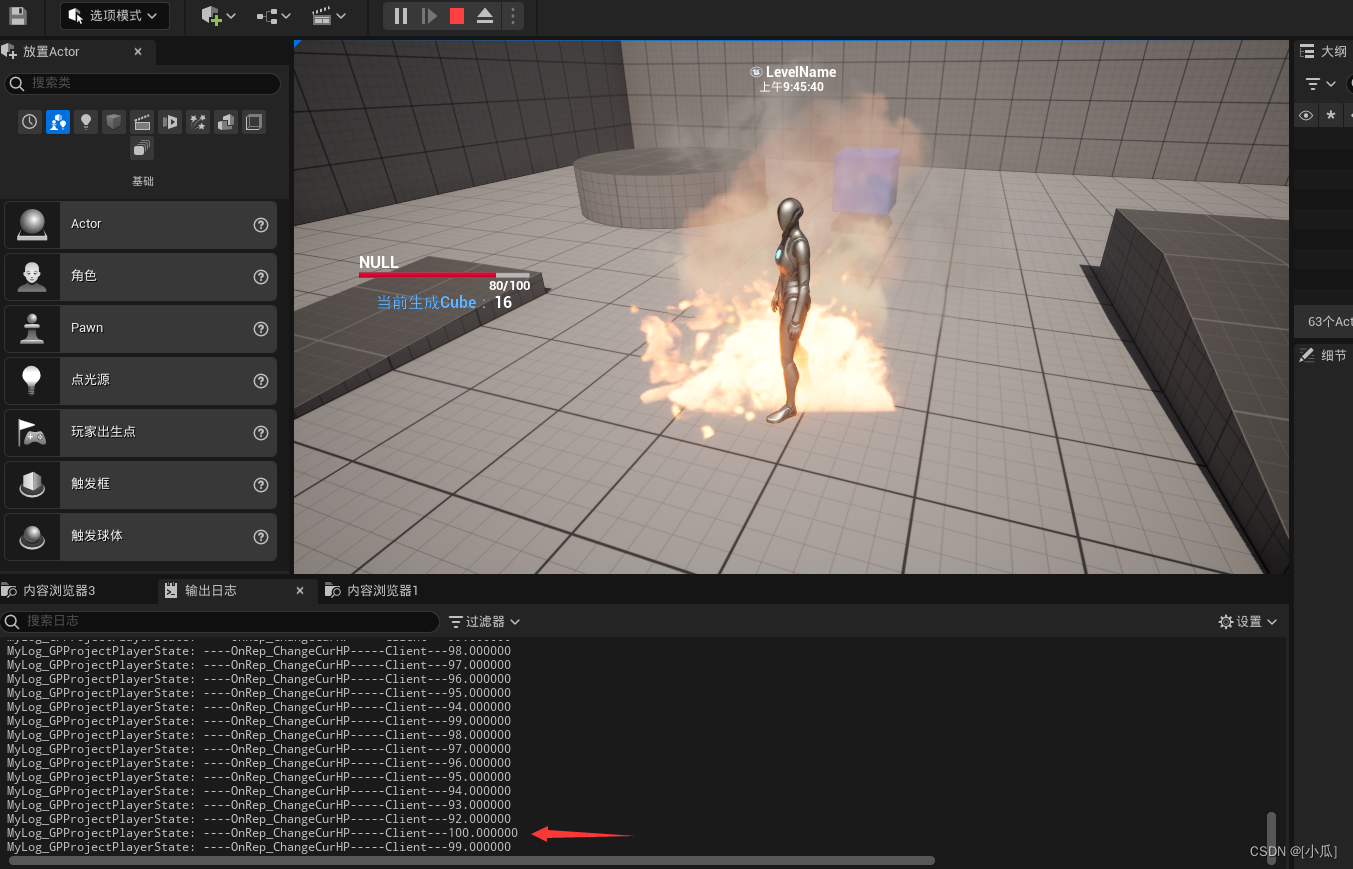Select the Basic actors category icon
1353x869 pixels.
click(58, 122)
